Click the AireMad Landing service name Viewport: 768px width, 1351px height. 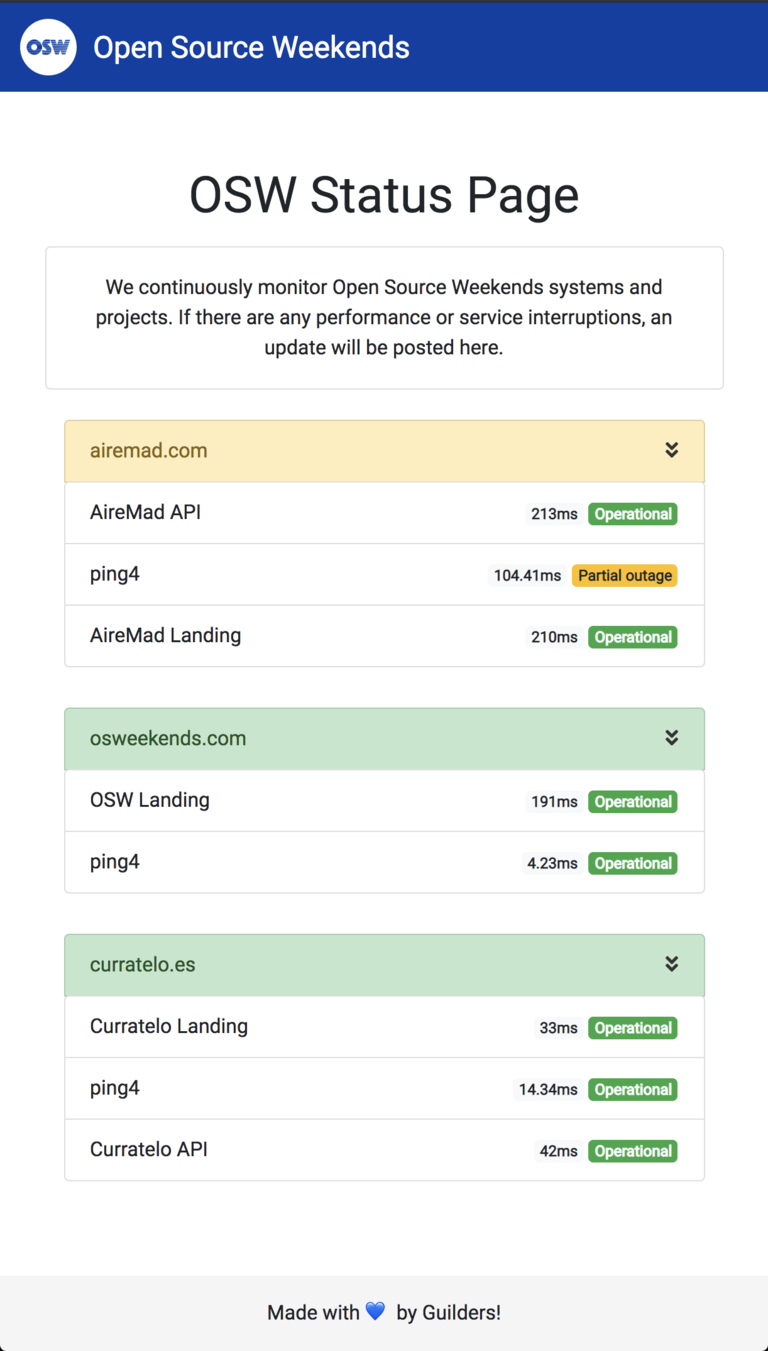165,635
